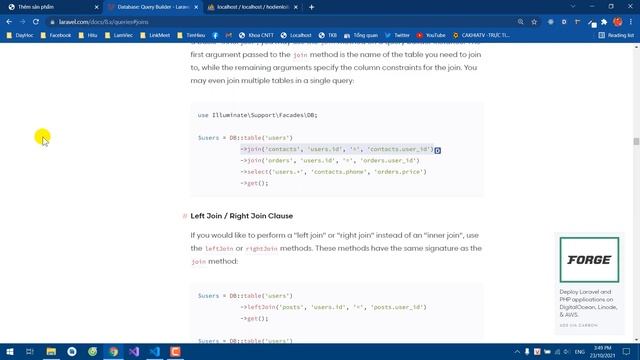This screenshot has width=640, height=360.
Task: Click the Left Join / Right Join Clause heading
Action: (242, 216)
